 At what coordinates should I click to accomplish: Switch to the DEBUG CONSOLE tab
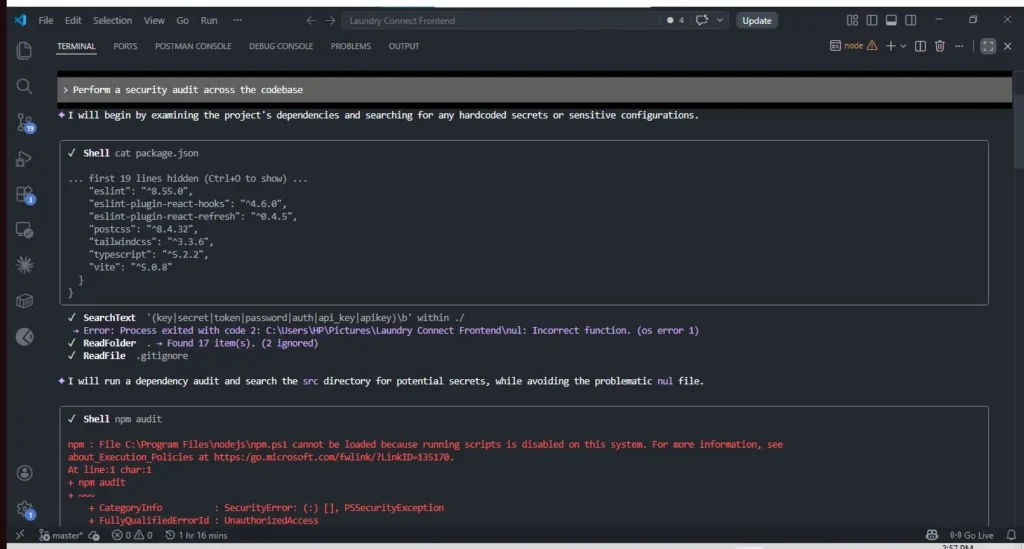coord(281,46)
